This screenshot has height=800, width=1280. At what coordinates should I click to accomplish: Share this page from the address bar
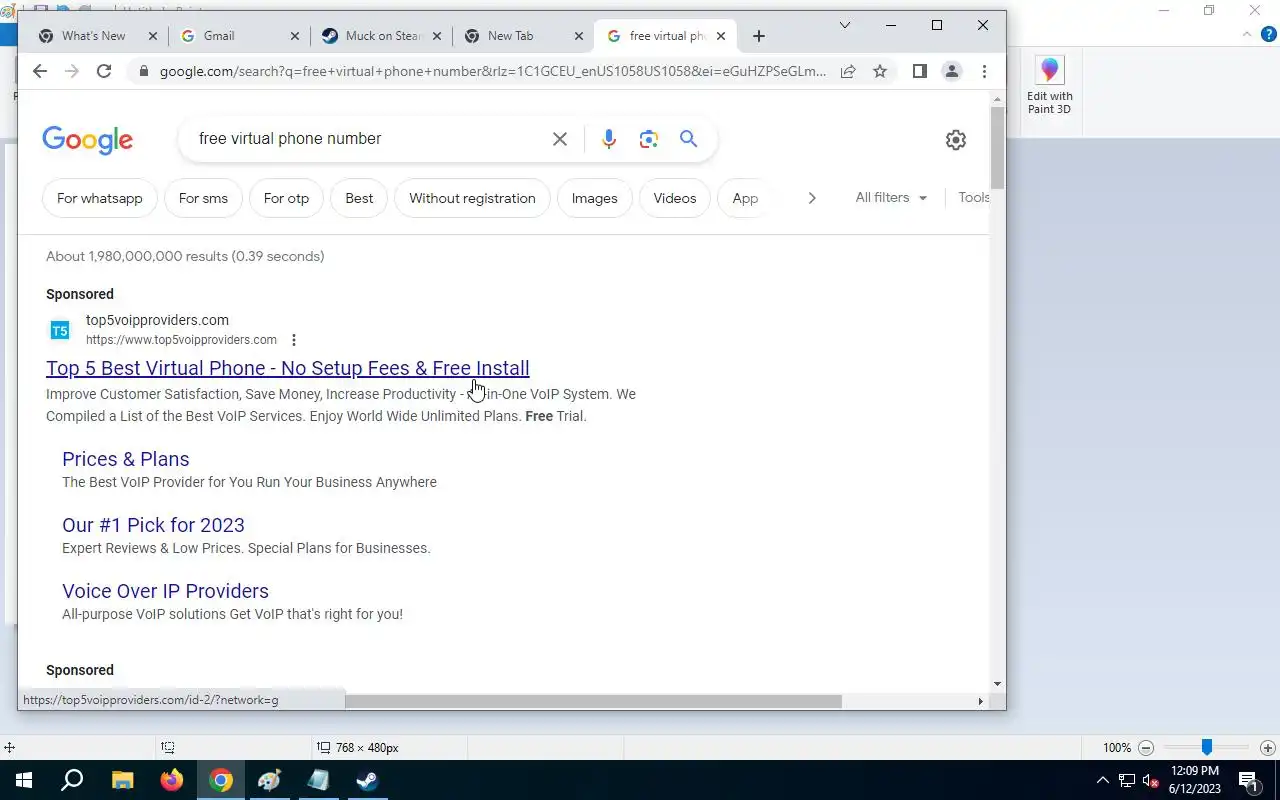coord(848,71)
